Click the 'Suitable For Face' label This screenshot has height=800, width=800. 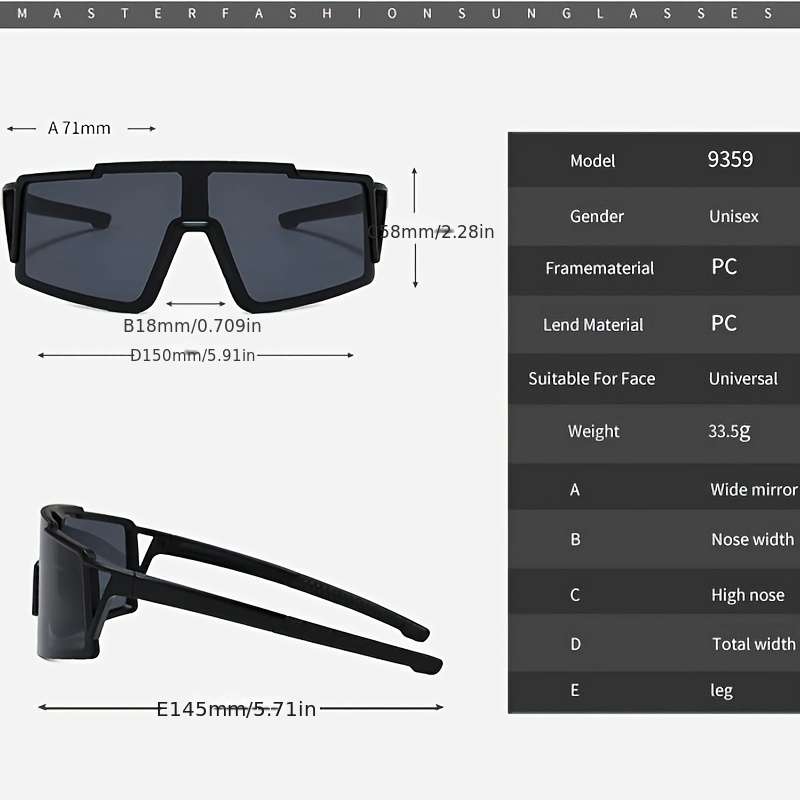point(592,379)
